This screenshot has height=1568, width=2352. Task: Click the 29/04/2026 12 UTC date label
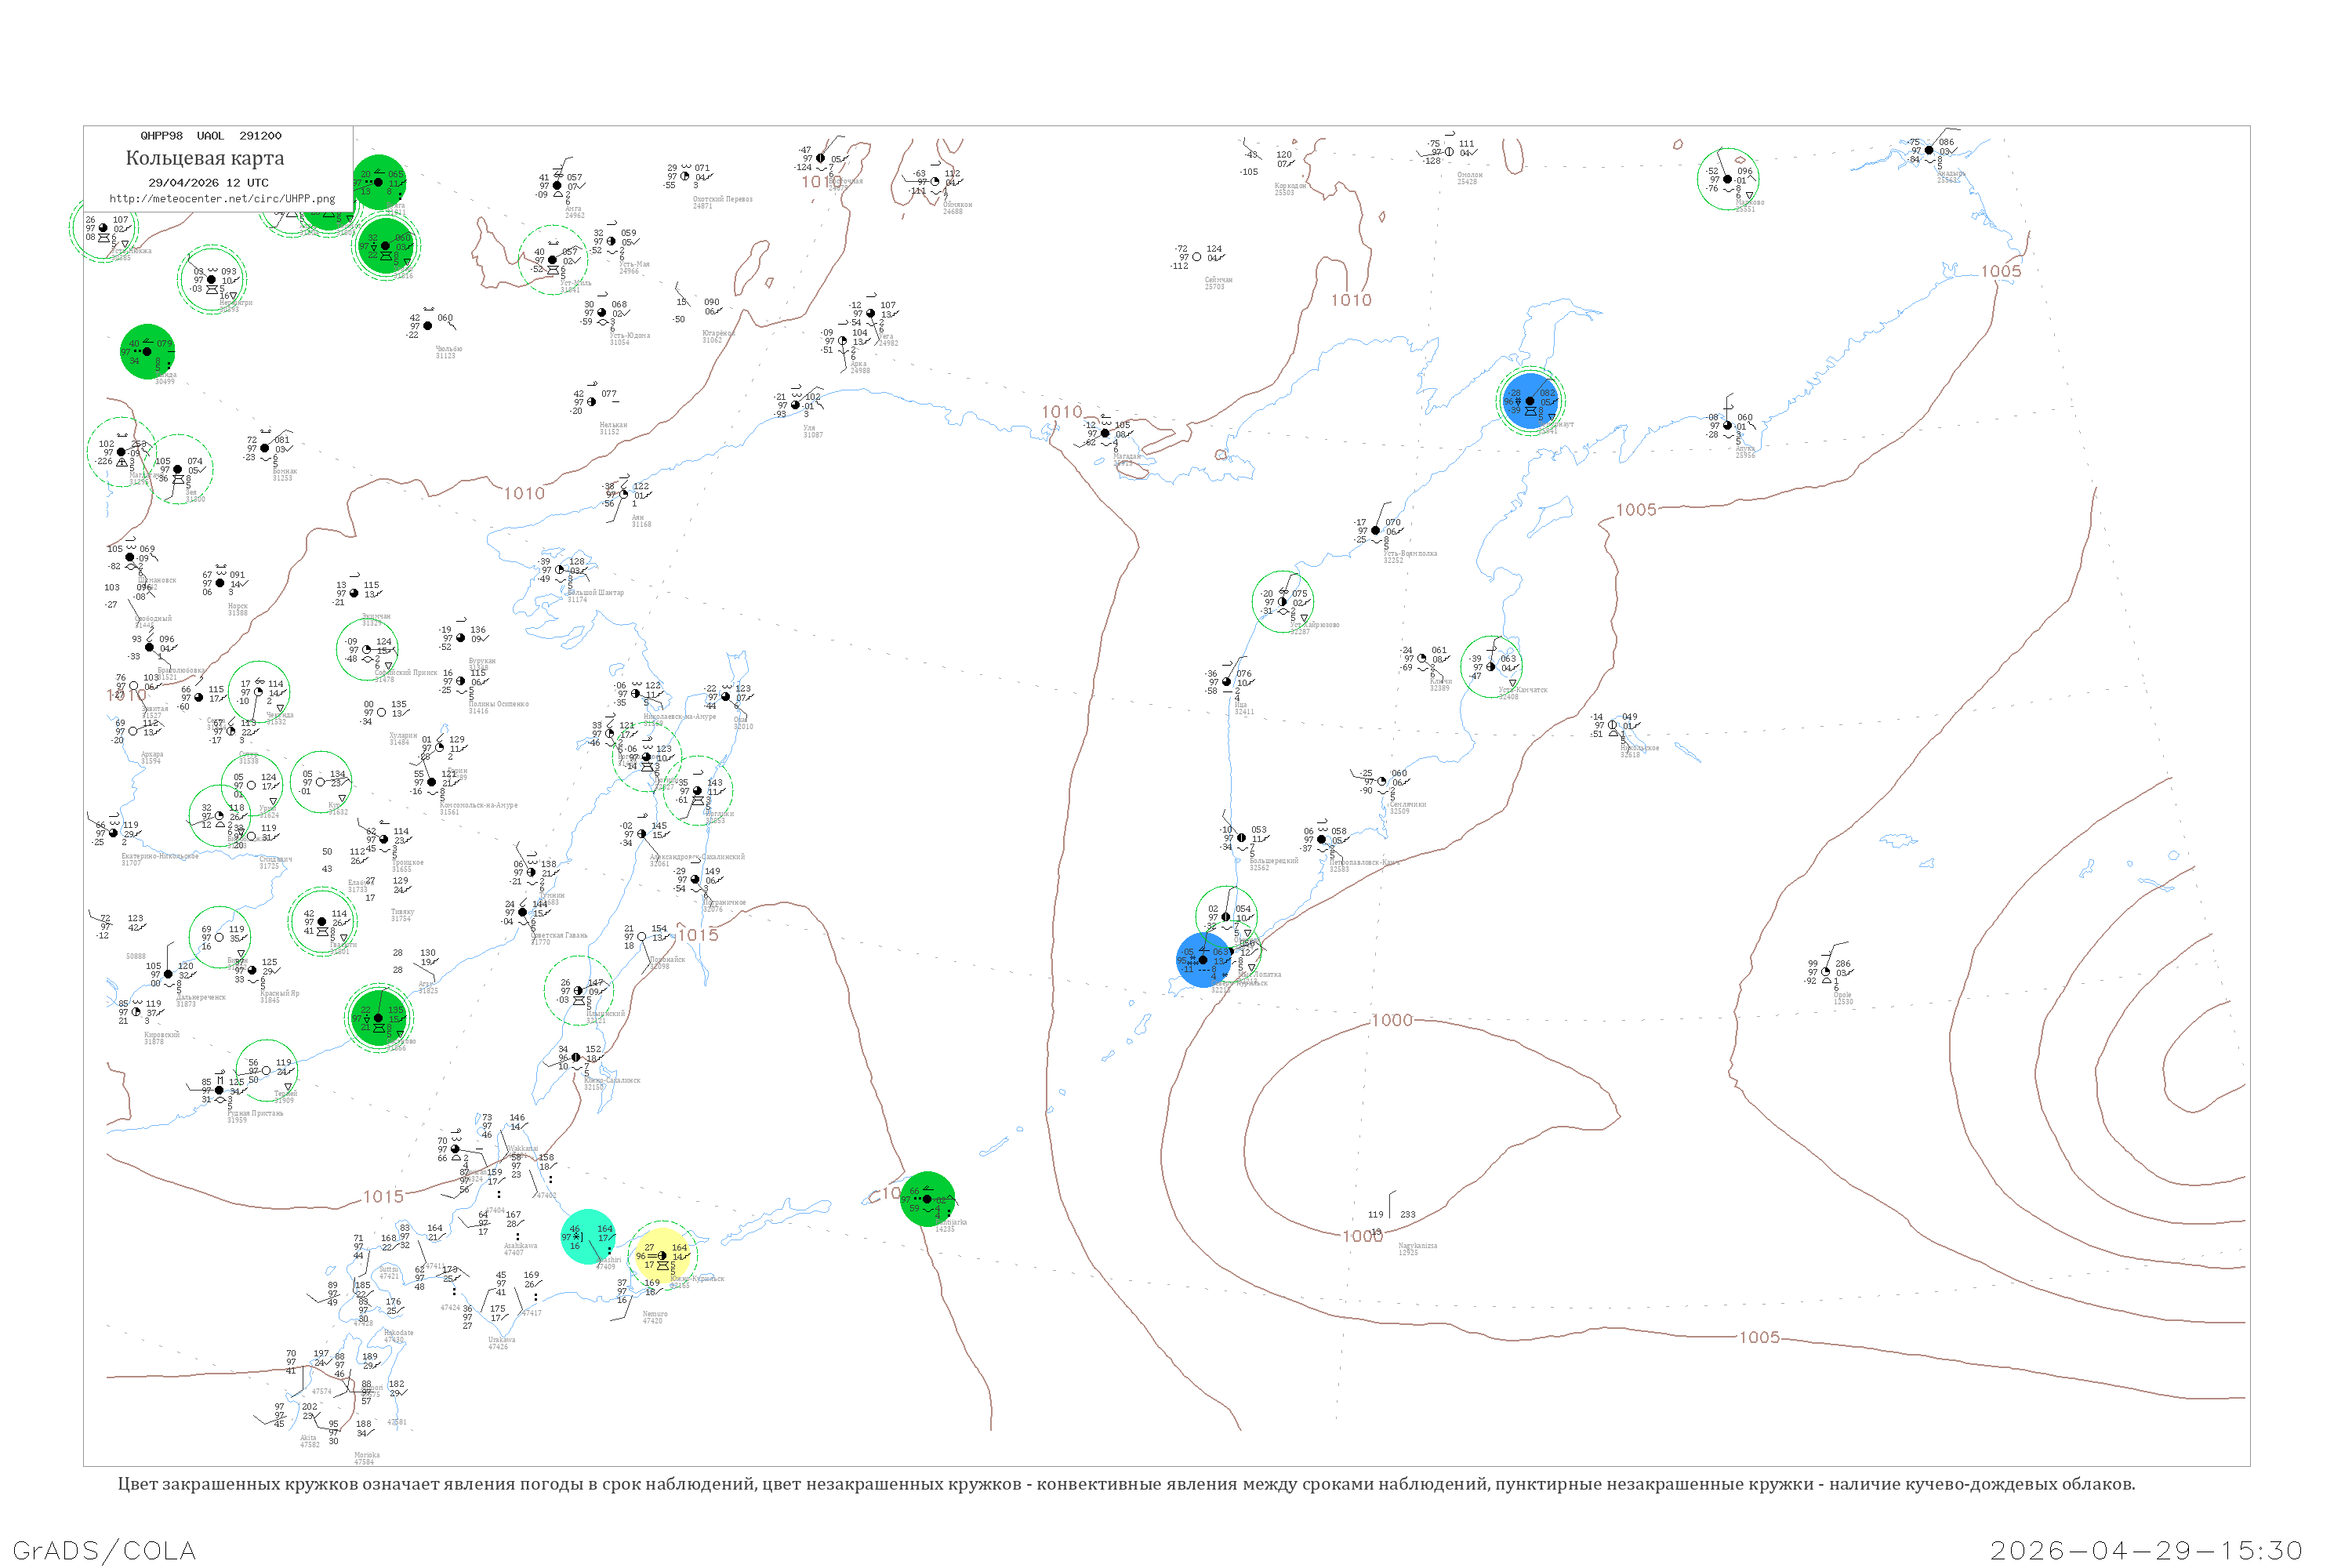coord(208,183)
